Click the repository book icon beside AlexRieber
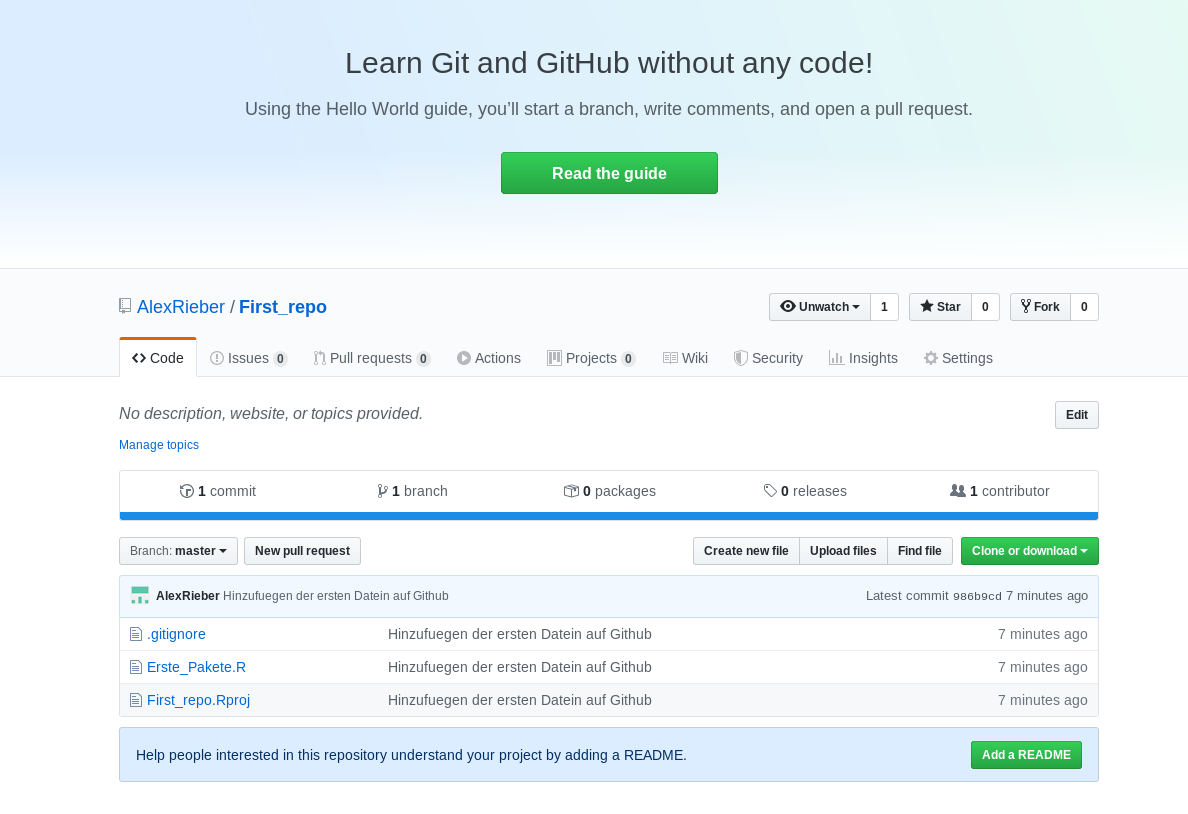 pos(125,306)
